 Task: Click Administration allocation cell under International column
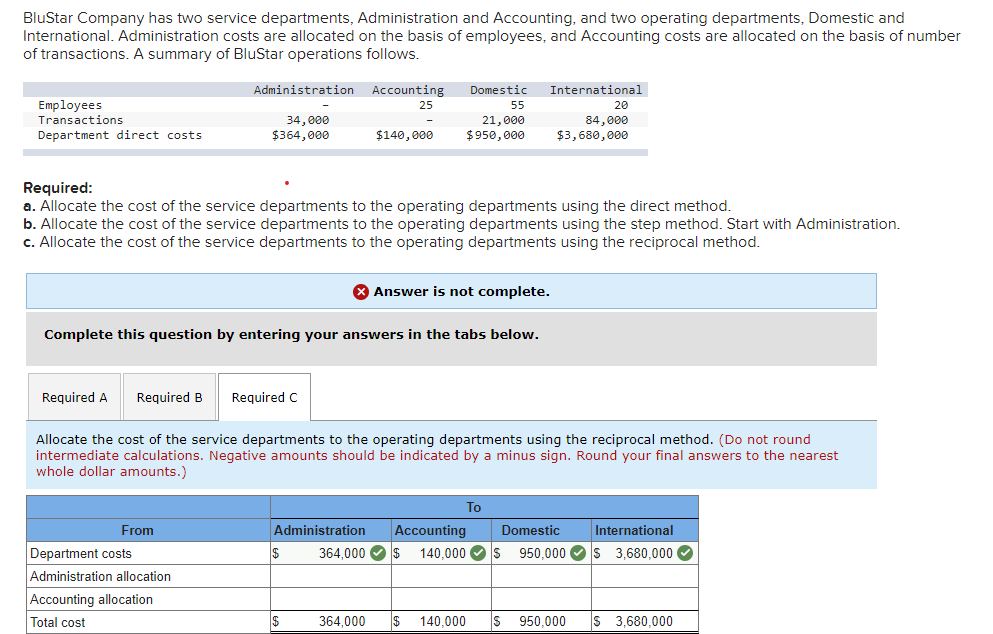pyautogui.click(x=645, y=576)
